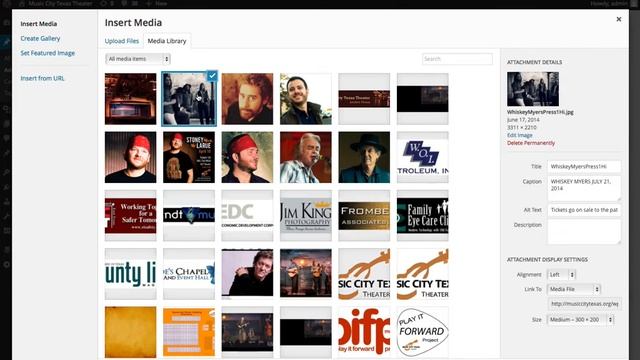The width and height of the screenshot is (640, 360).
Task: Uncheck the selected Whiskey Myers thumbnail checkmark
Action: [212, 76]
